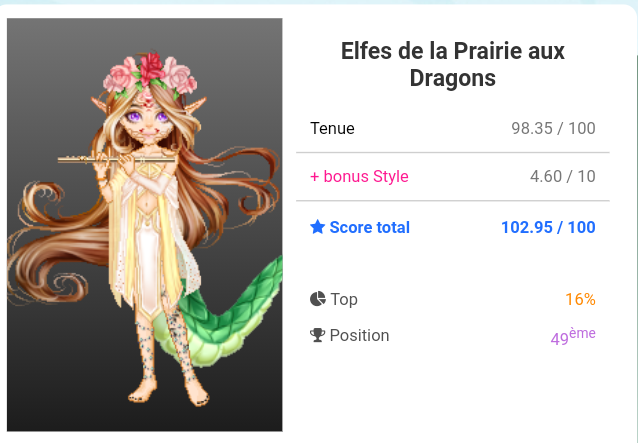
Task: Click the star icon beside Score total
Action: (318, 228)
